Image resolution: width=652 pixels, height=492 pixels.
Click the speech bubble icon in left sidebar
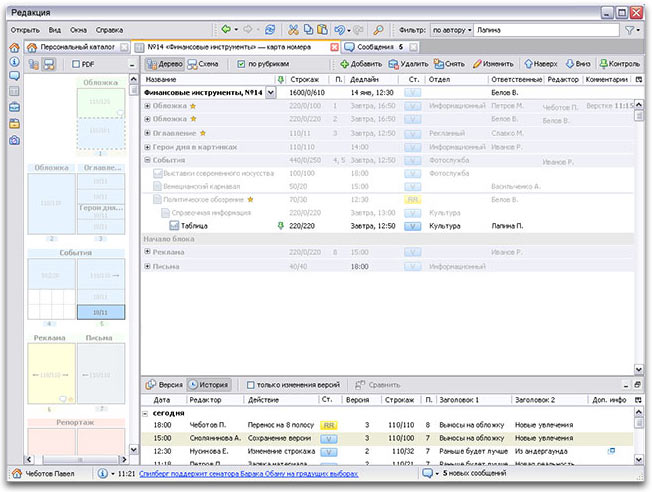[15, 76]
